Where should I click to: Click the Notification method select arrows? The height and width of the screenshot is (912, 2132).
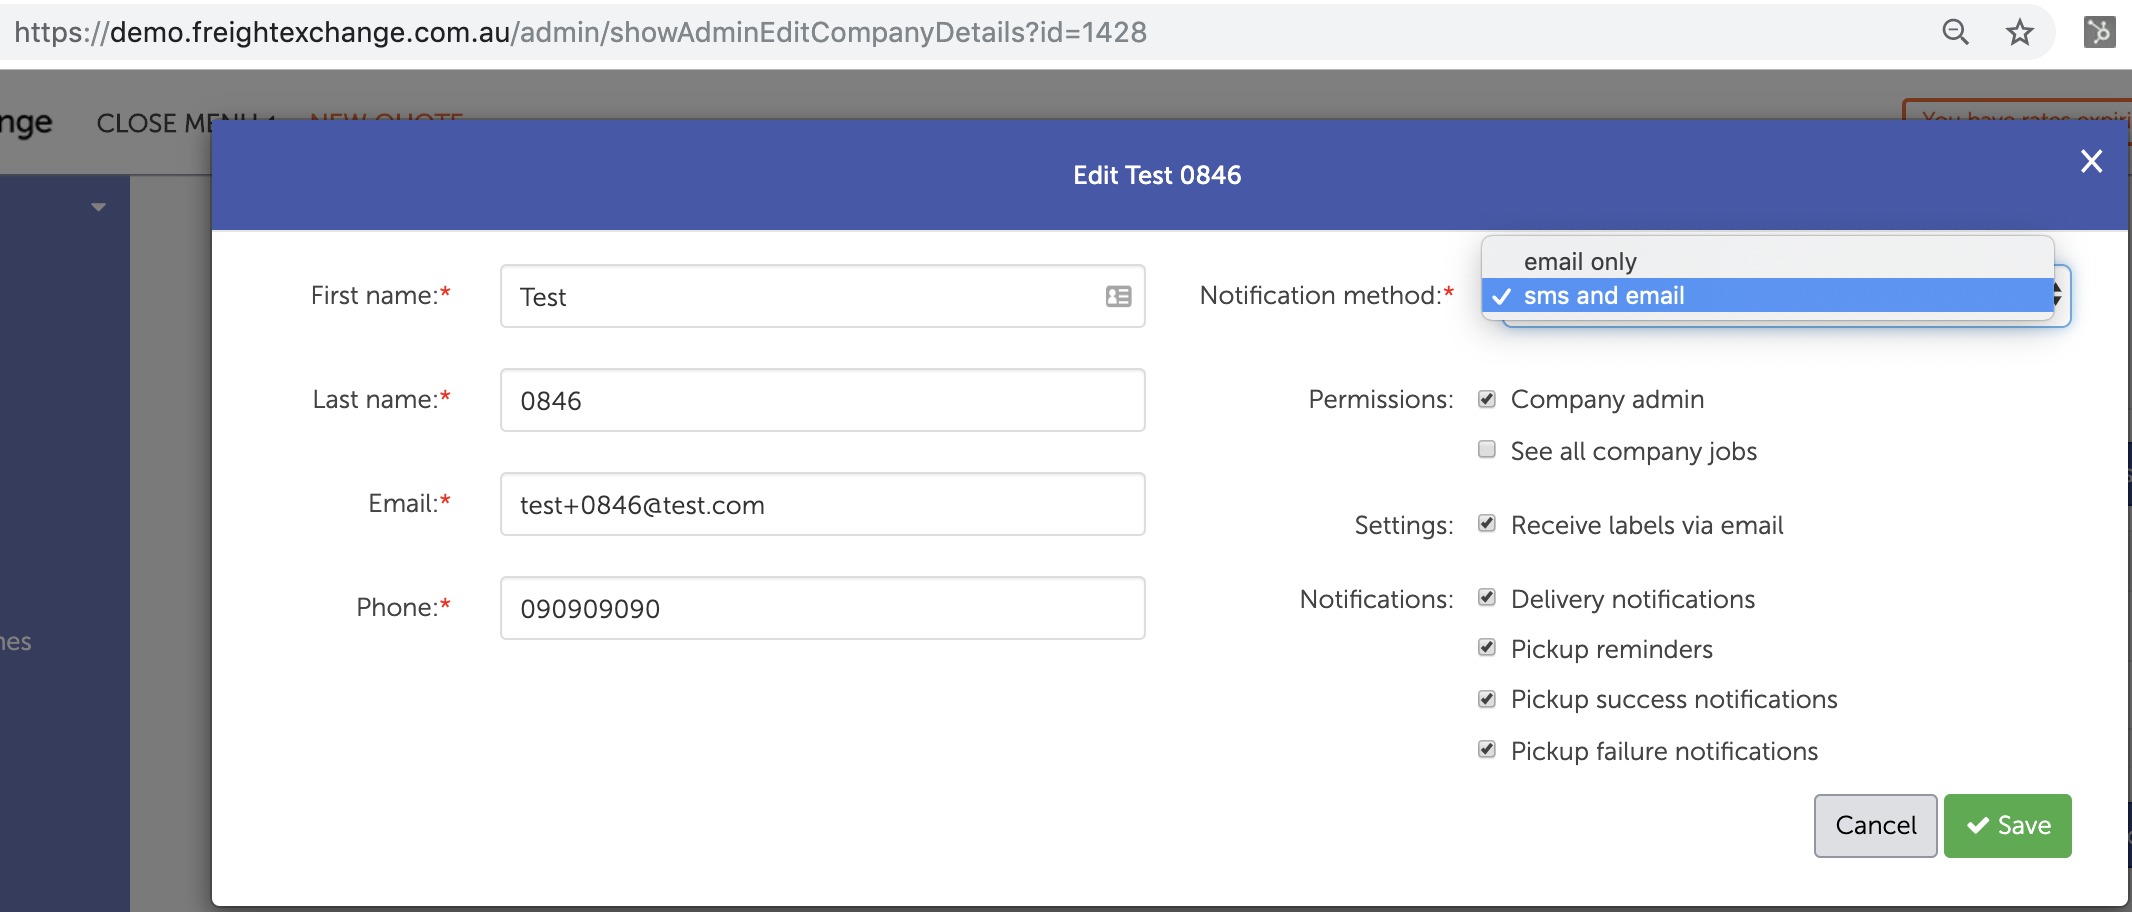2058,295
